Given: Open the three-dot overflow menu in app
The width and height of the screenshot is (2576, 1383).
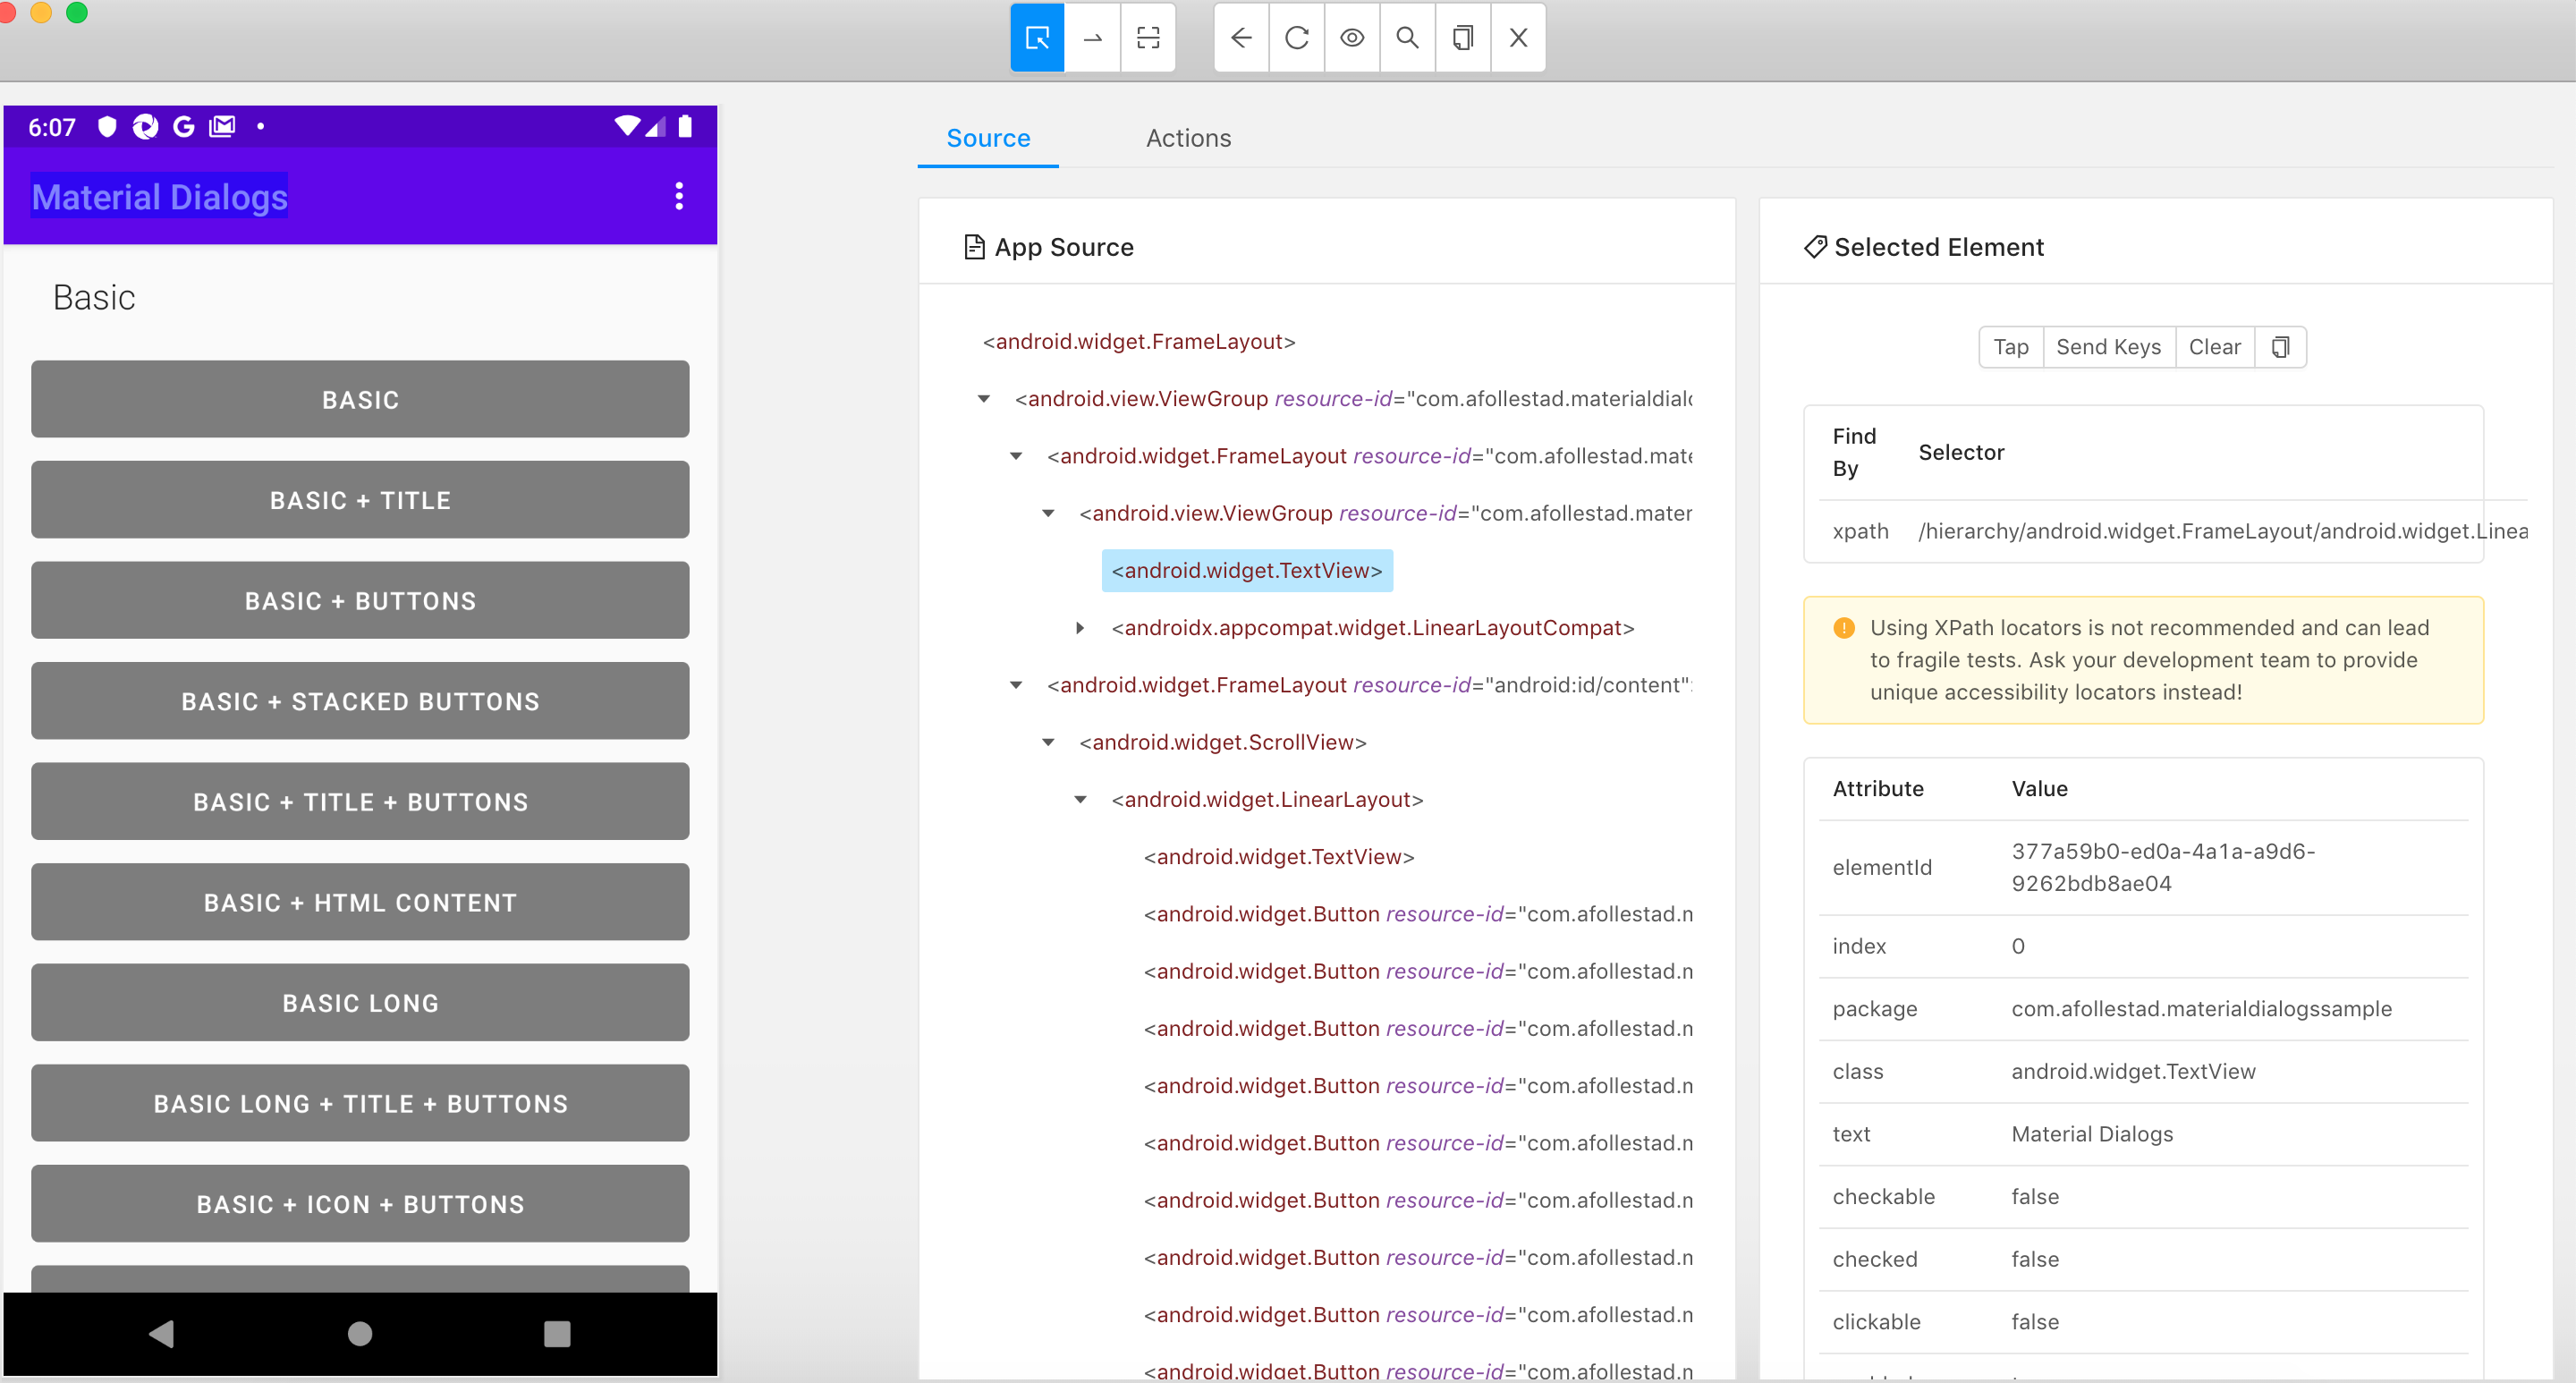Looking at the screenshot, I should (679, 196).
